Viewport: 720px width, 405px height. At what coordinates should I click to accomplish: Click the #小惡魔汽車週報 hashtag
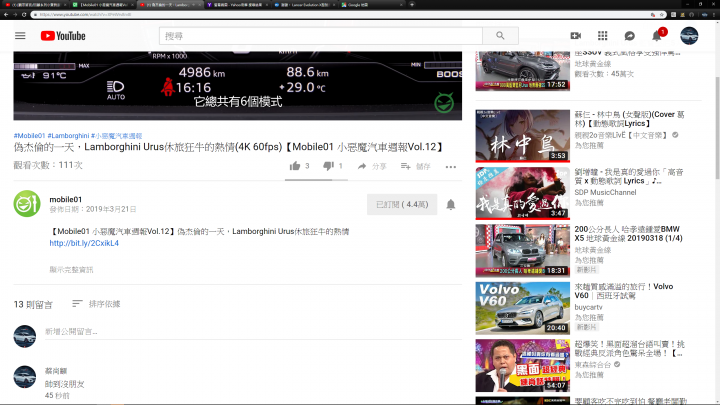117,136
